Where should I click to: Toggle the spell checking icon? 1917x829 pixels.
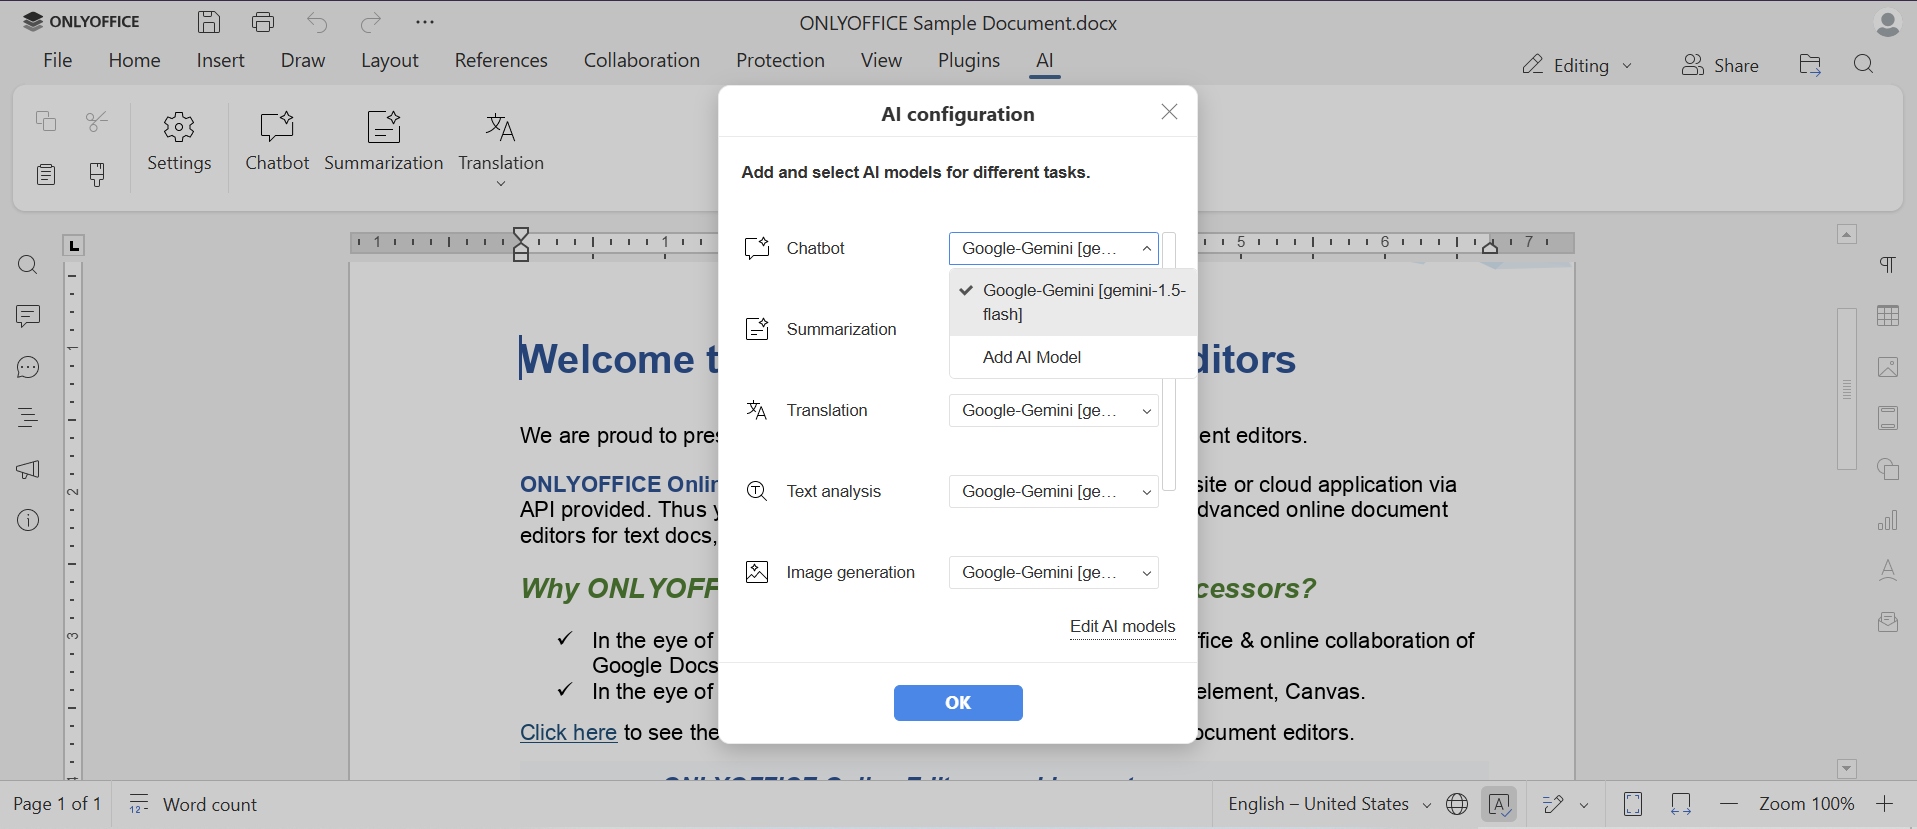click(x=1499, y=804)
